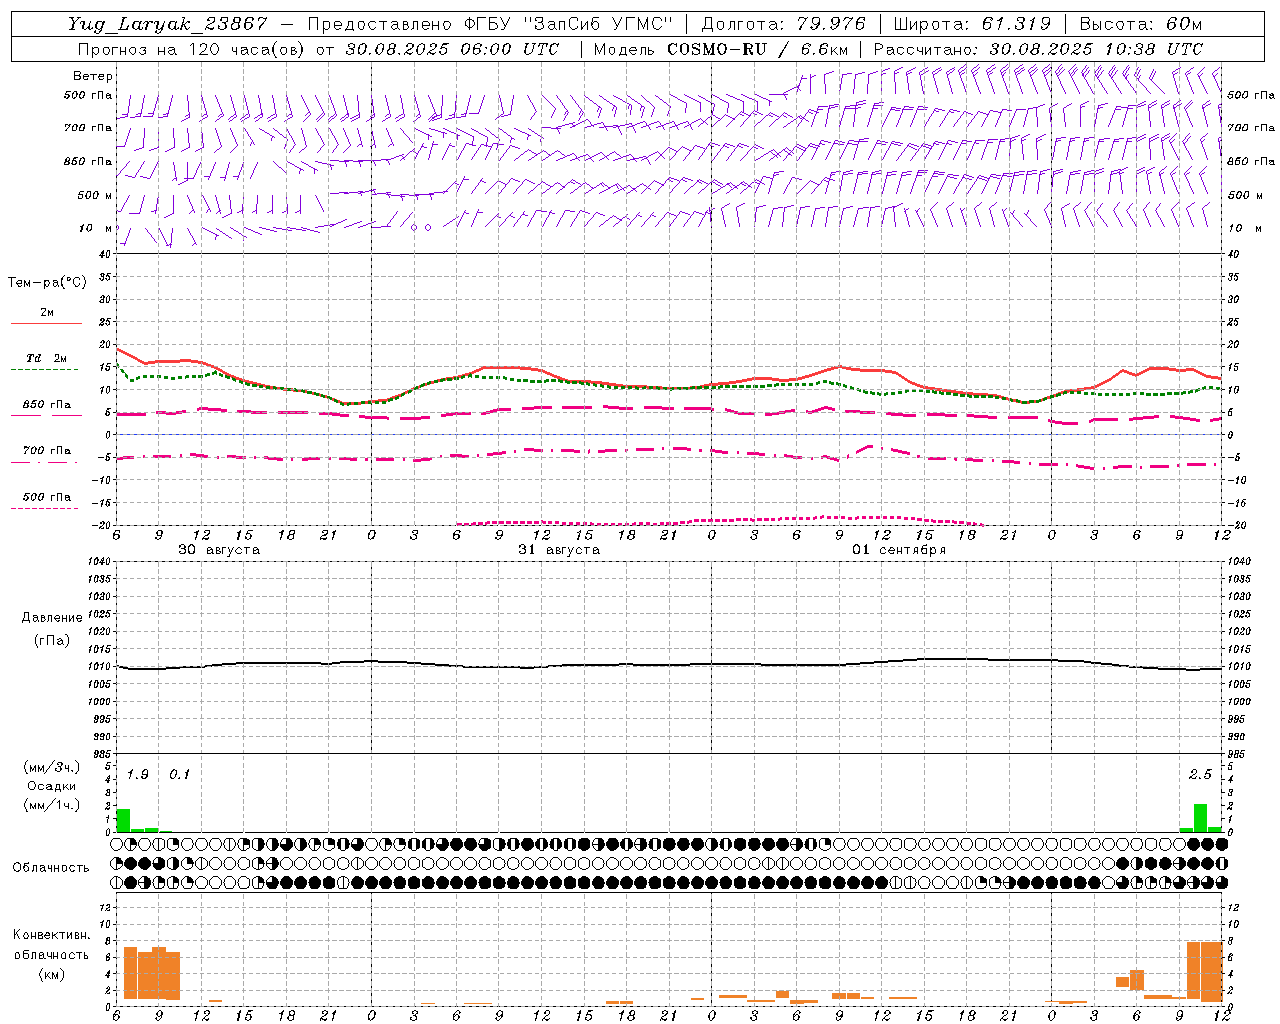This screenshot has height=1024, width=1280.
Task: Click the '850 гПа' temperature legend entry
Action: coord(47,405)
